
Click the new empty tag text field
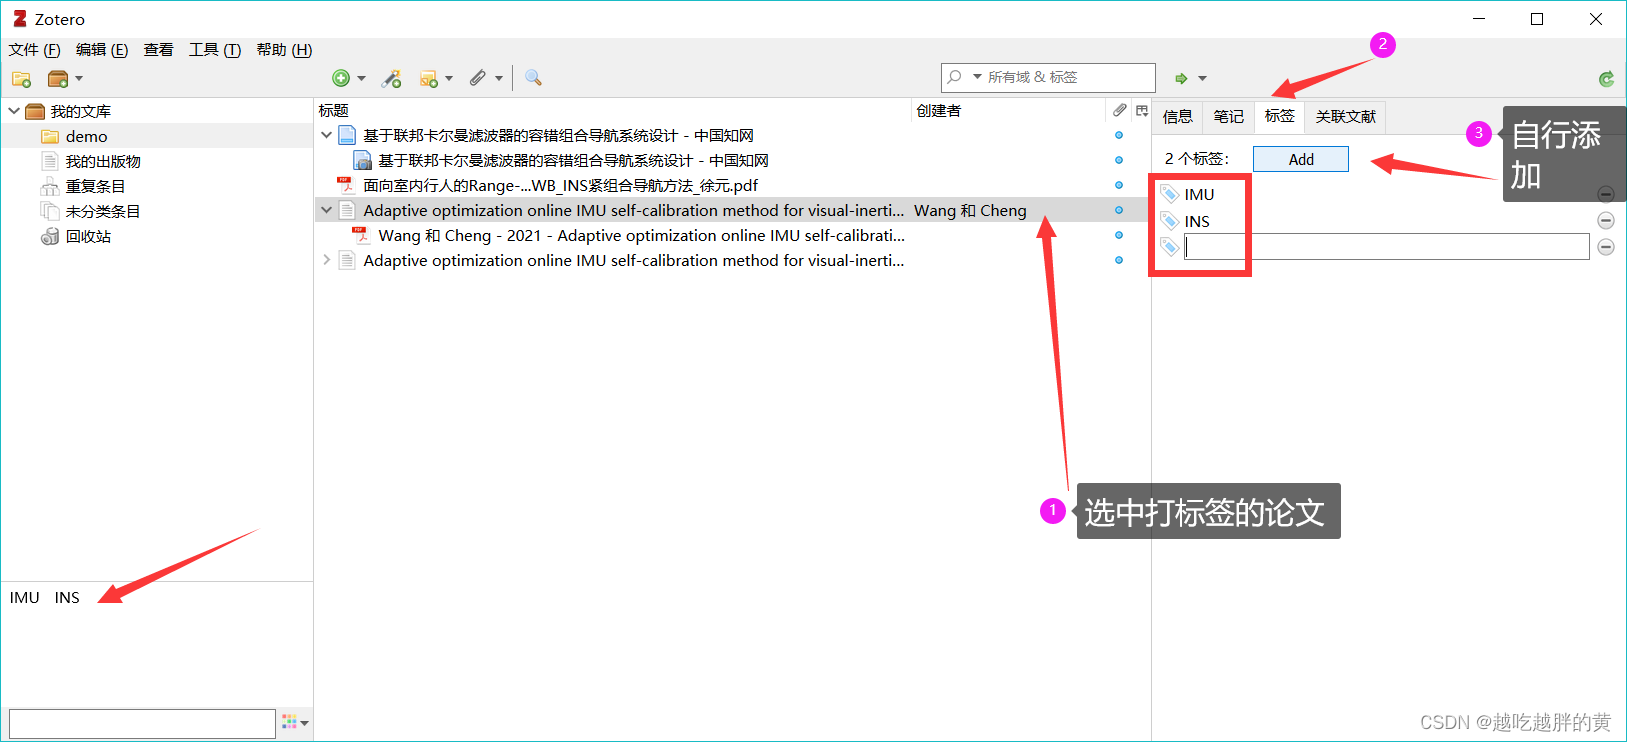[x=1387, y=247]
